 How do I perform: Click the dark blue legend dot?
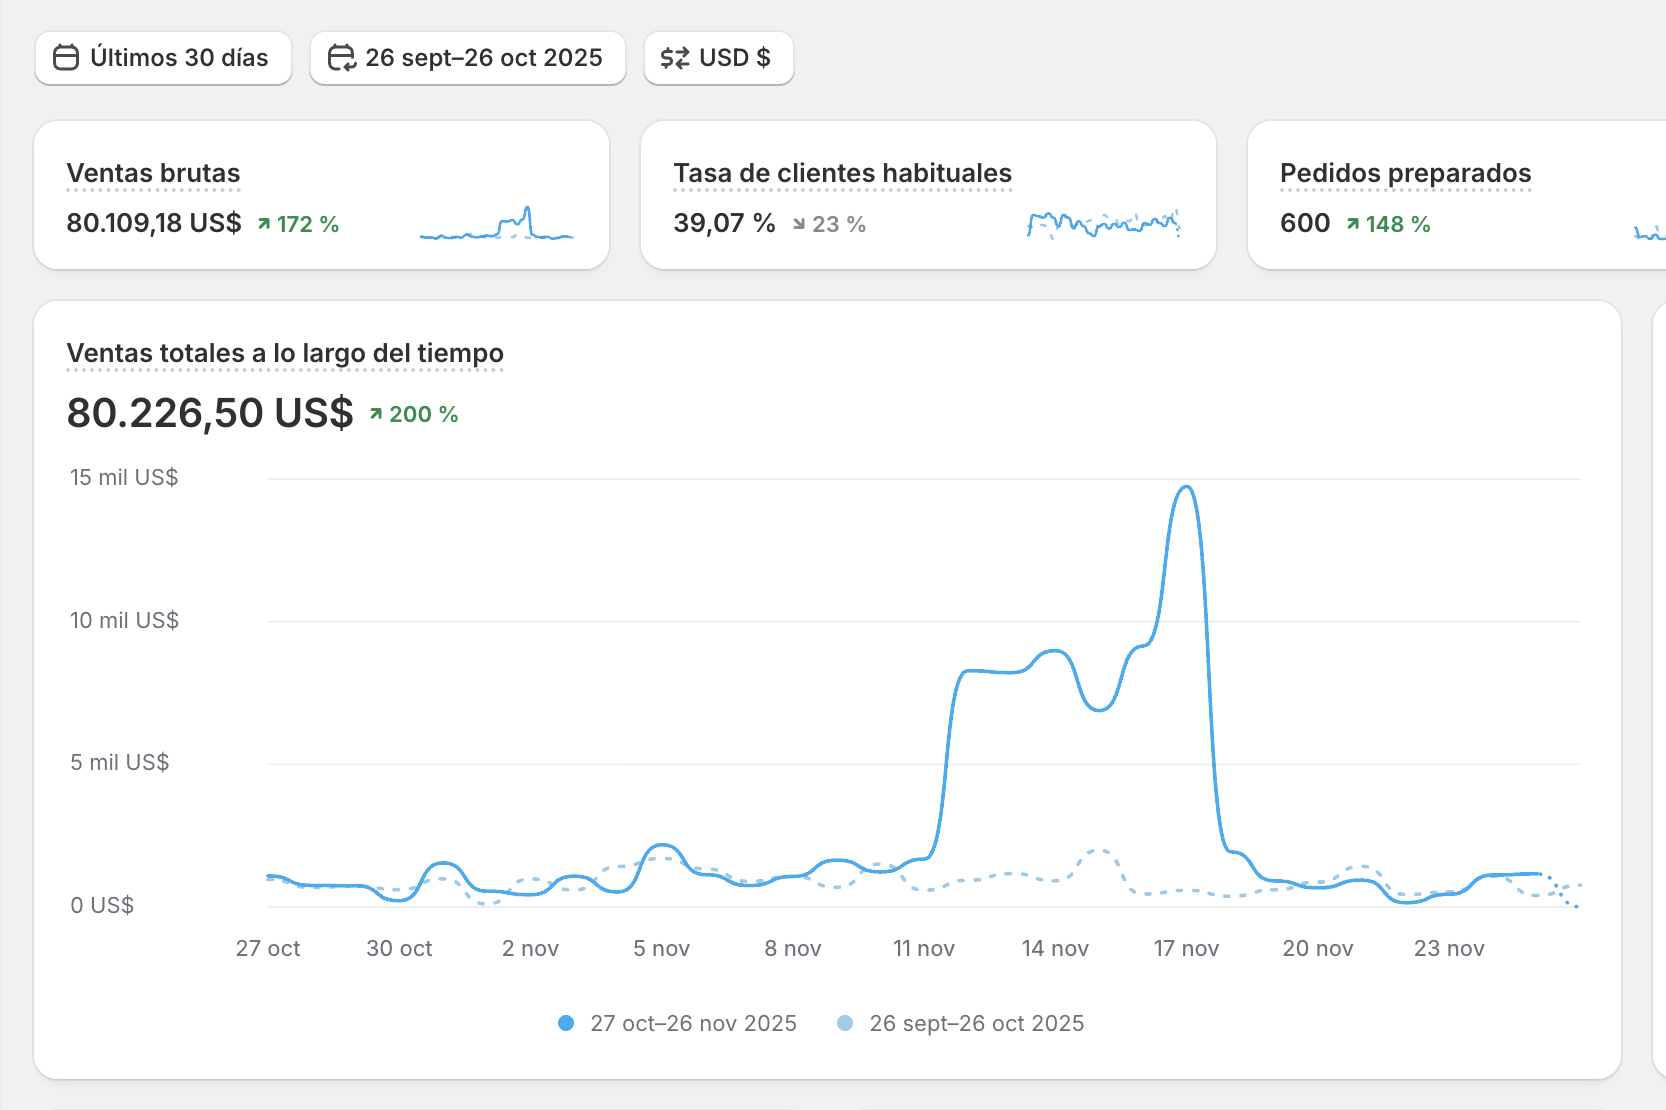(x=566, y=1023)
